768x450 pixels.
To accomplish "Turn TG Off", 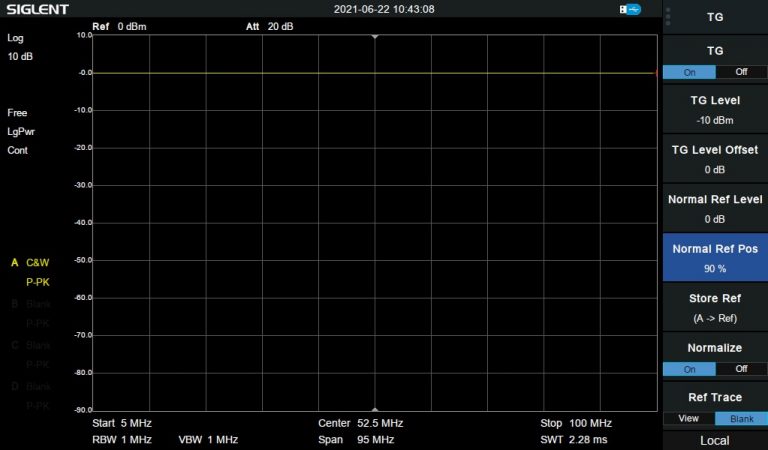I will click(741, 72).
